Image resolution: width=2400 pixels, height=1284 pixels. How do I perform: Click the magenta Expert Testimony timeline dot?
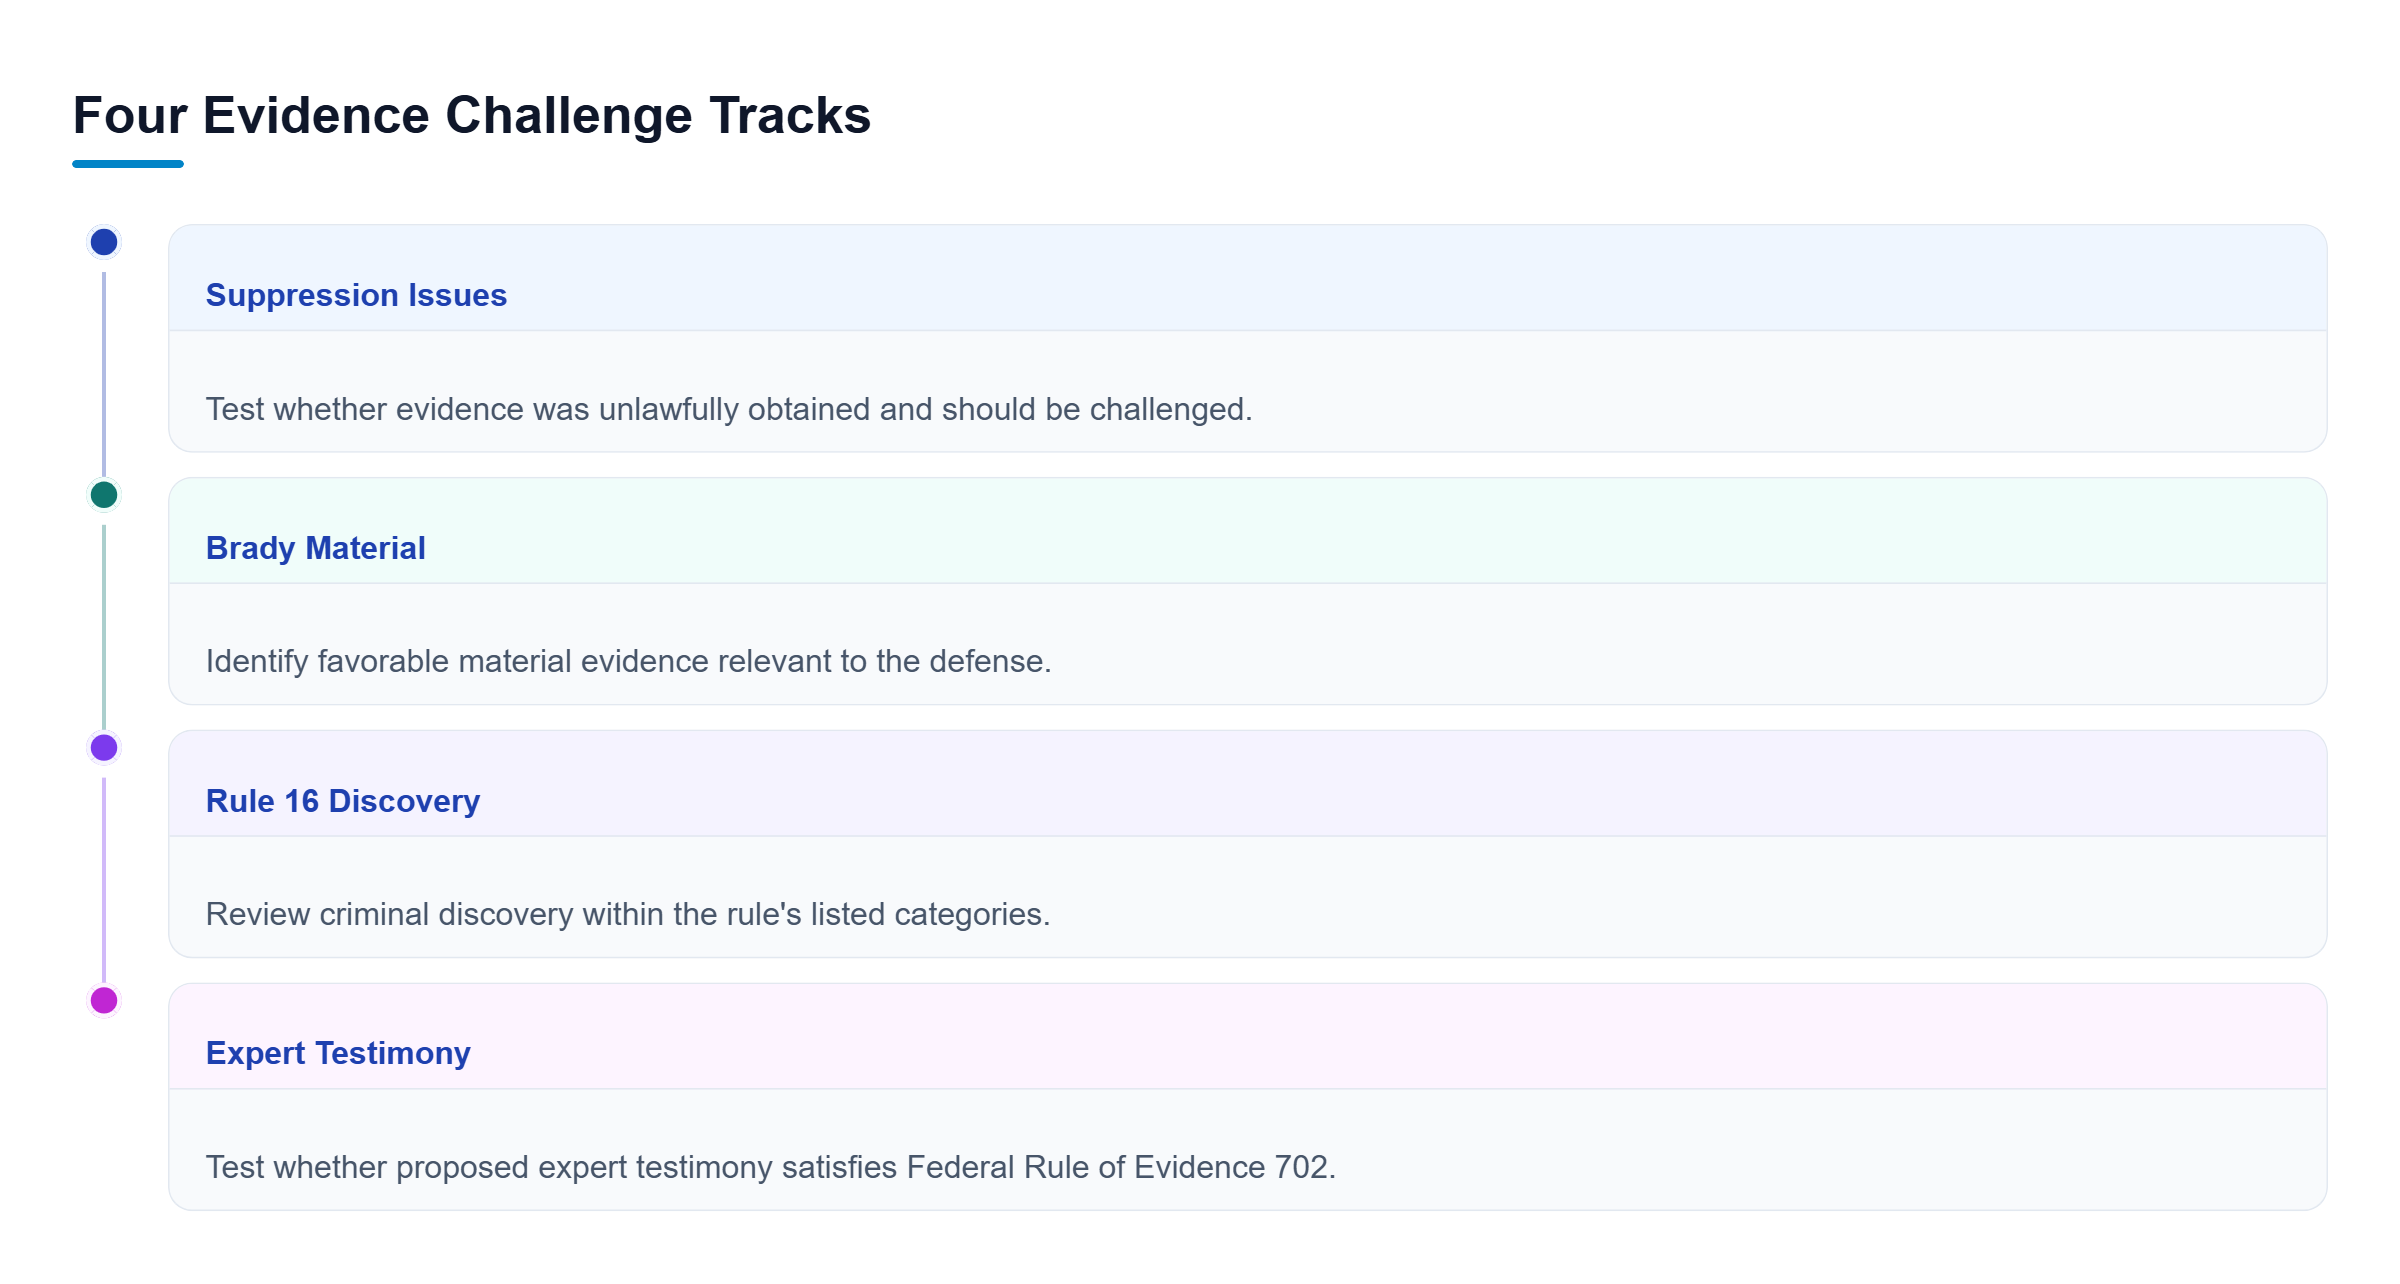point(104,1000)
